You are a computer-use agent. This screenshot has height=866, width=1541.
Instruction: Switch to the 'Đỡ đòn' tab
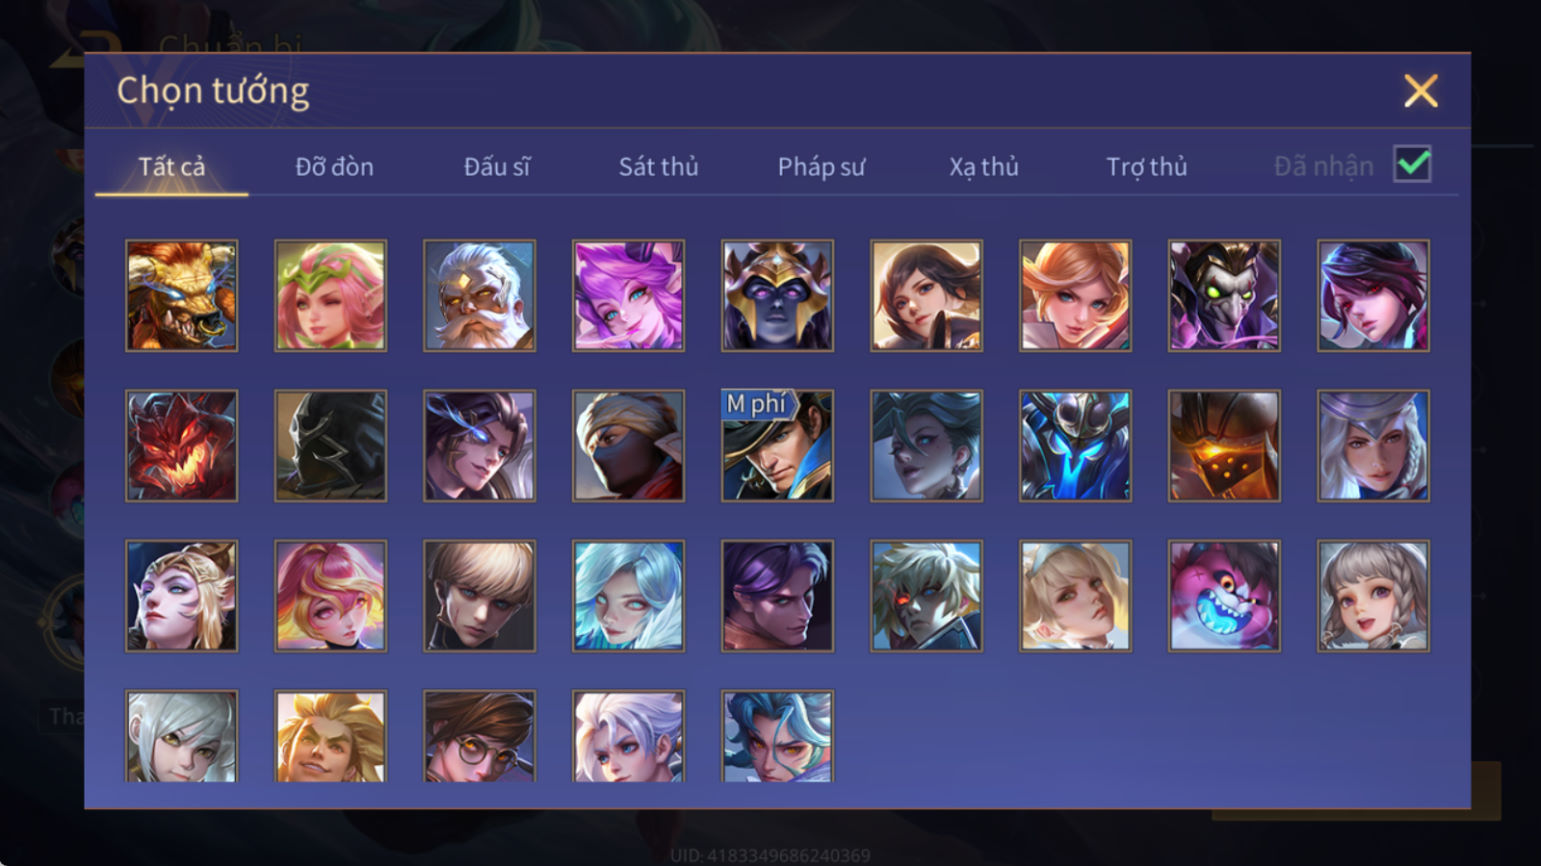click(x=334, y=166)
